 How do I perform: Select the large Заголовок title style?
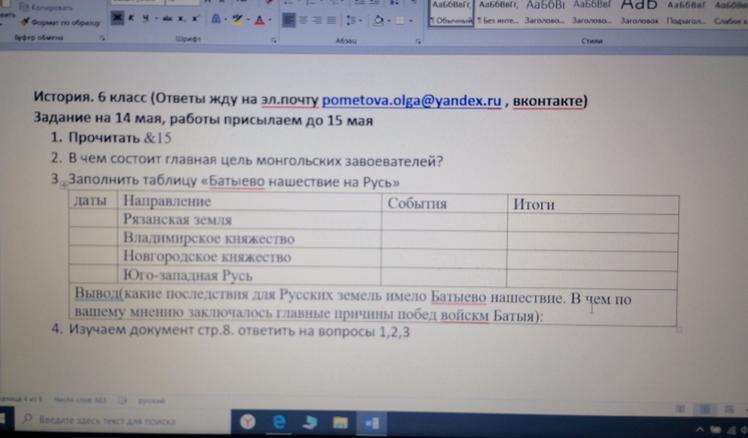pyautogui.click(x=639, y=13)
